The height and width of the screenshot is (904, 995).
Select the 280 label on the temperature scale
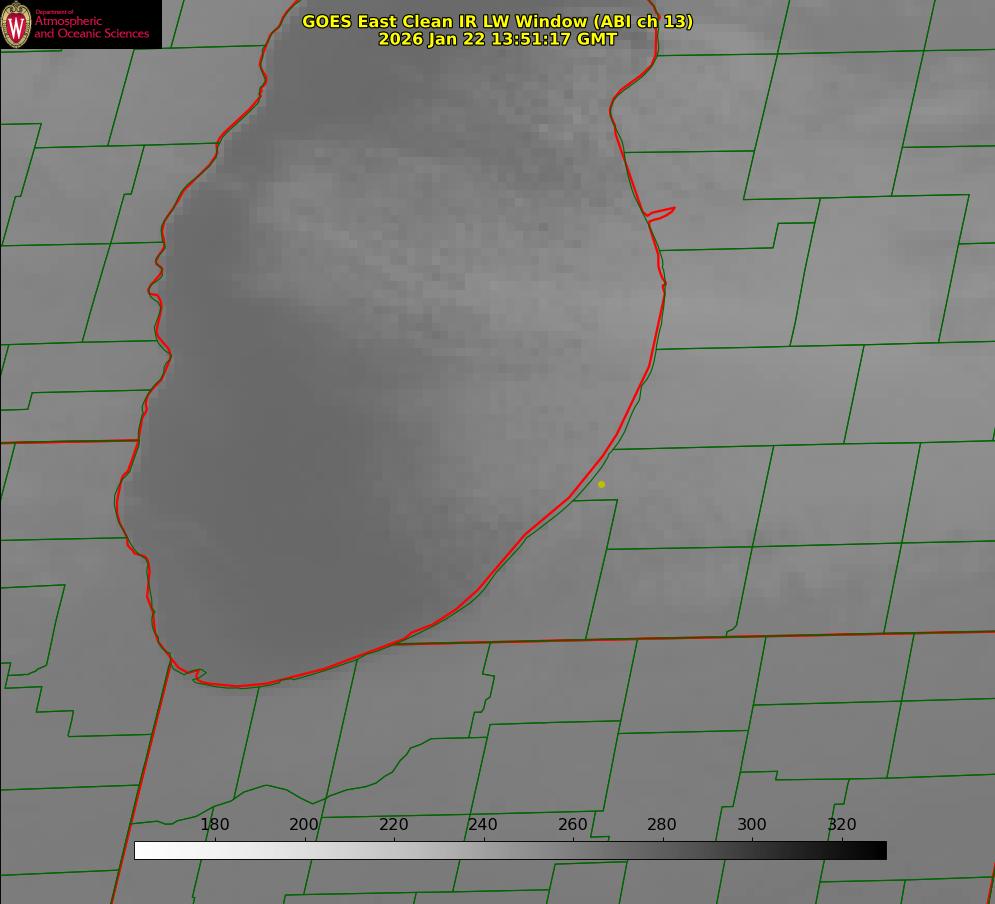[662, 825]
